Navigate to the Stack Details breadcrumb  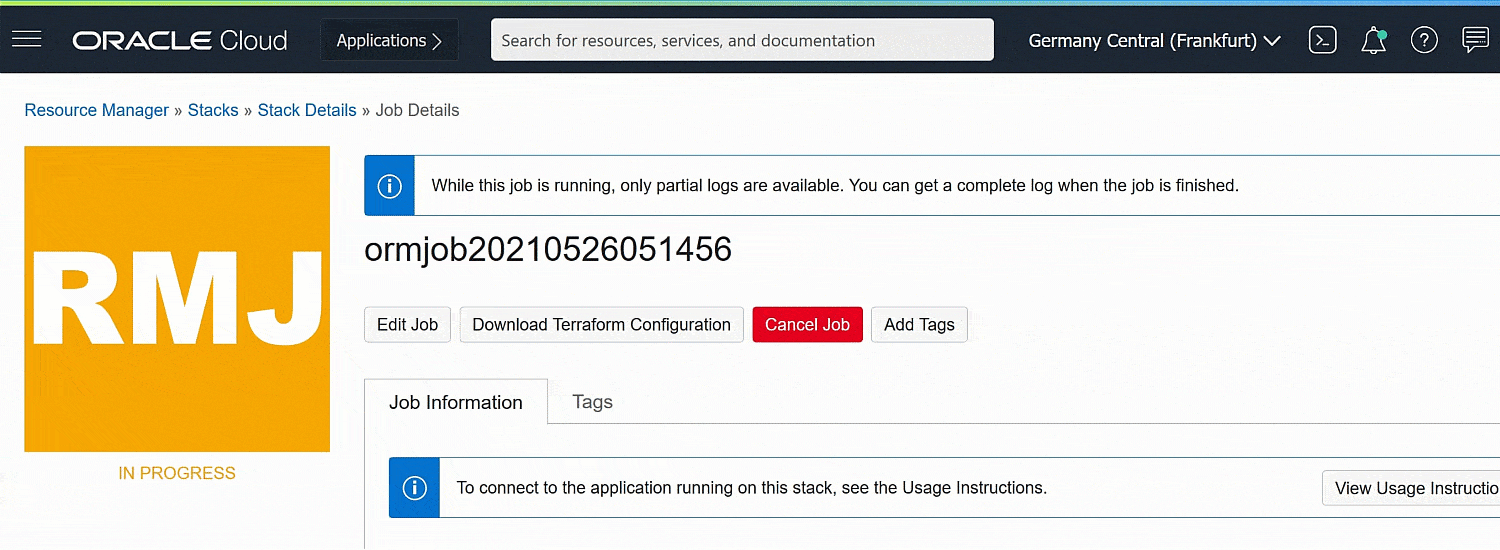pos(307,110)
